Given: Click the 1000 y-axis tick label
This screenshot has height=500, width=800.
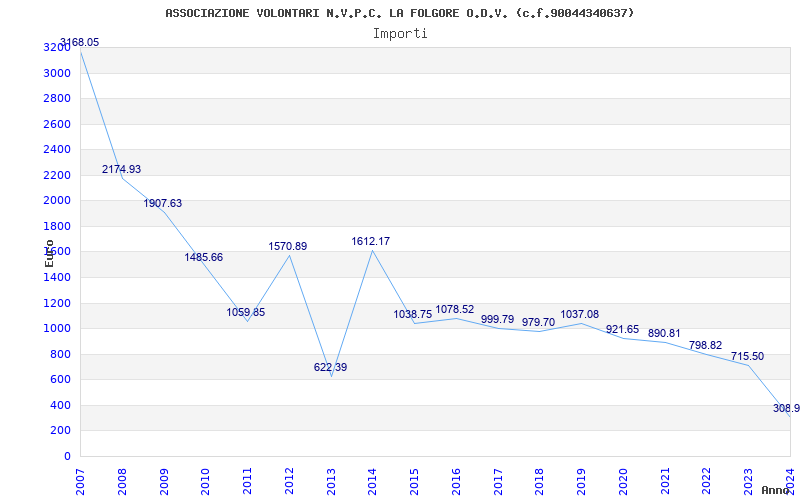Looking at the screenshot, I should point(57,329).
